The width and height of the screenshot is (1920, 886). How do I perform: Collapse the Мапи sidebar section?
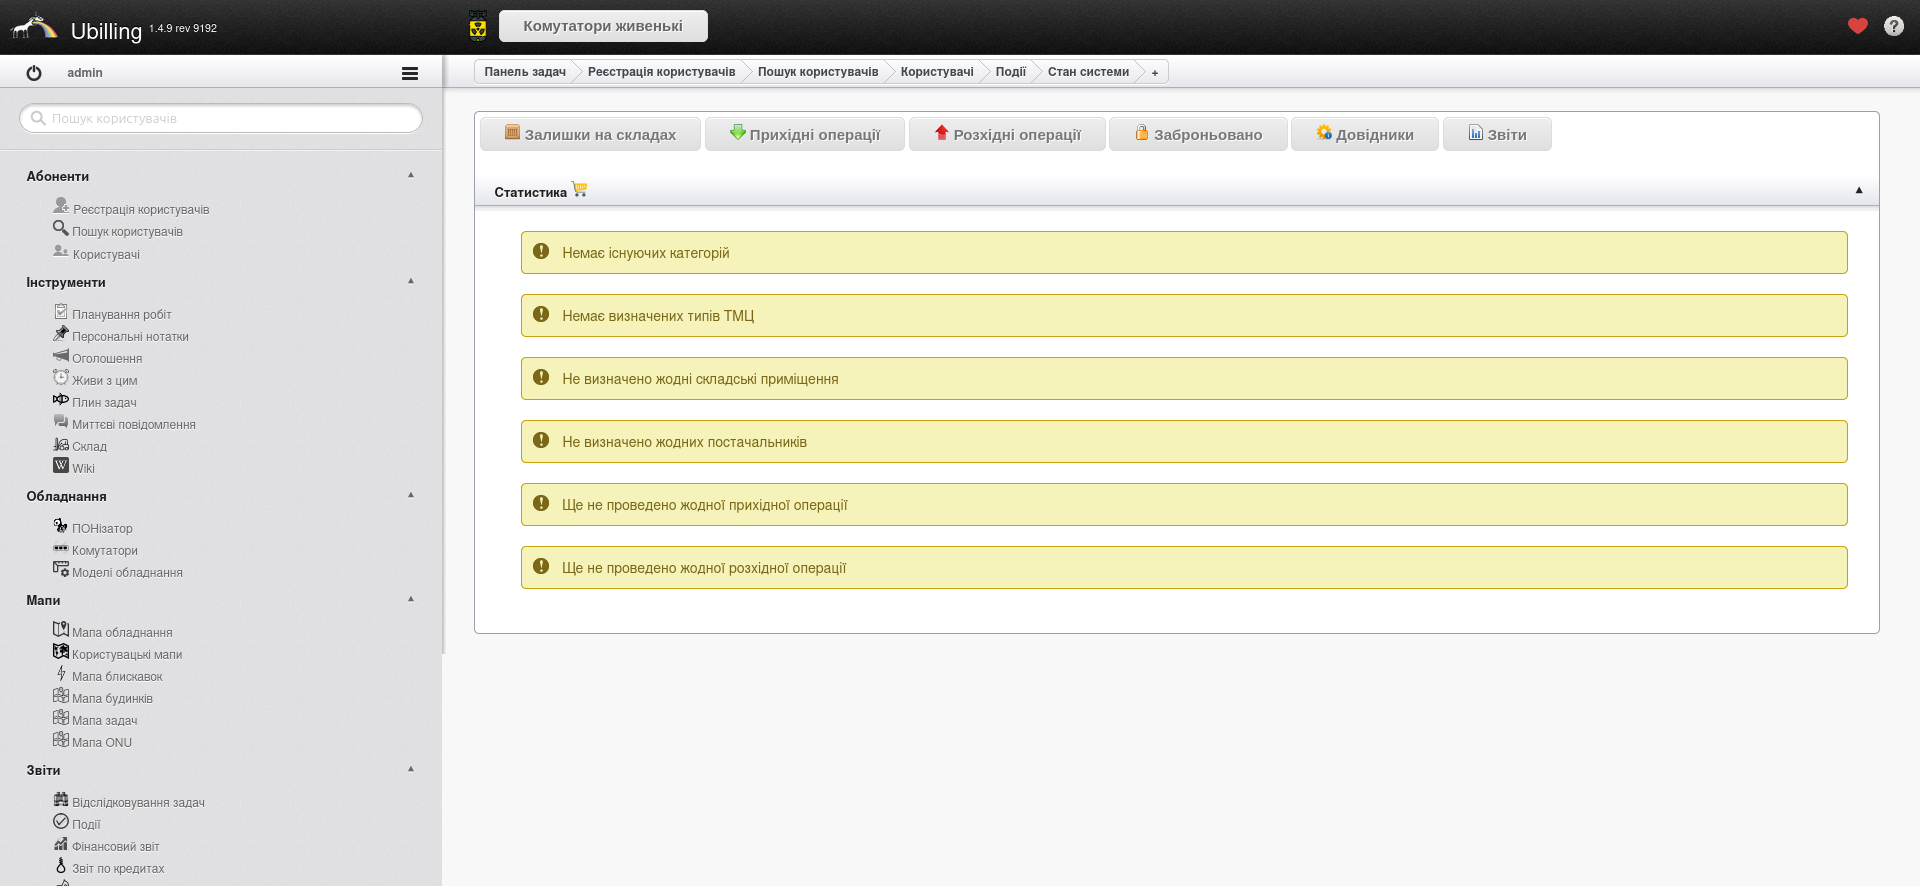point(410,599)
